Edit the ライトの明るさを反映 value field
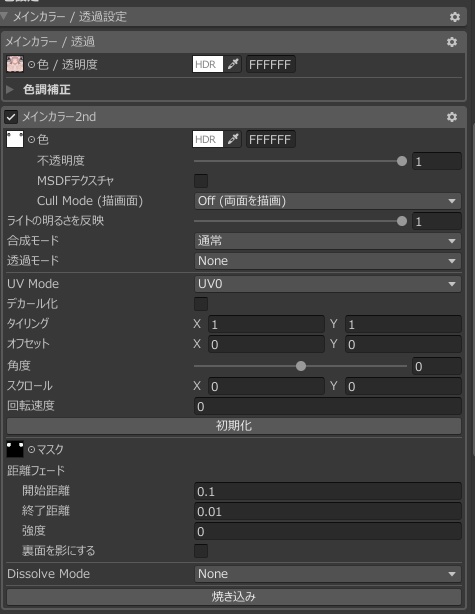This screenshot has height=614, width=475. [437, 221]
